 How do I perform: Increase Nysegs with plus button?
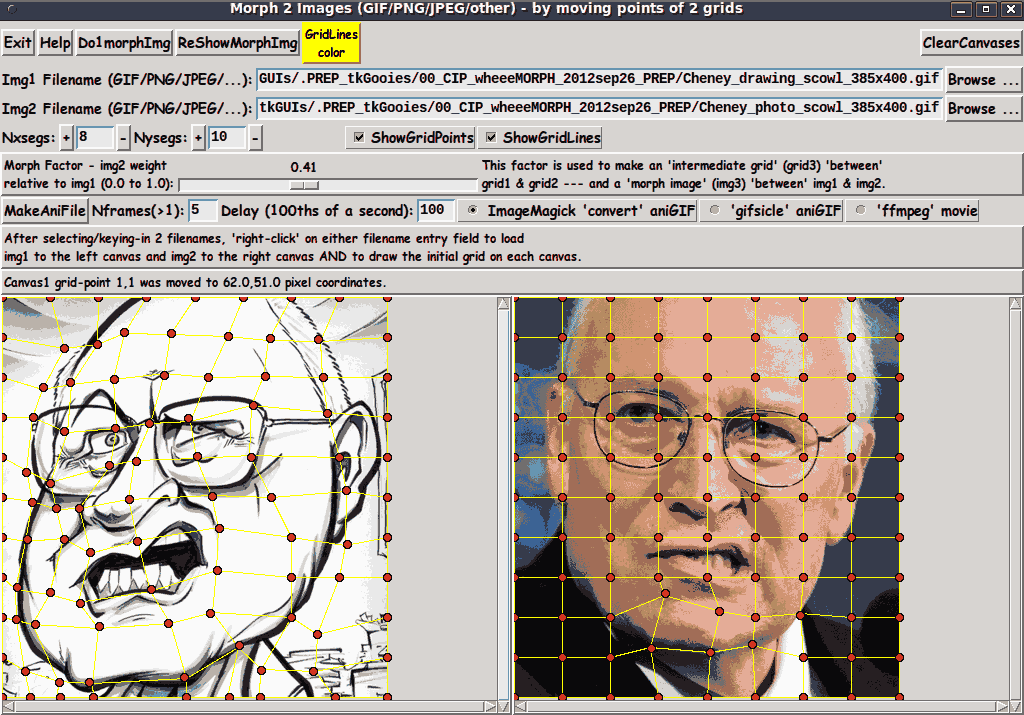coord(198,138)
